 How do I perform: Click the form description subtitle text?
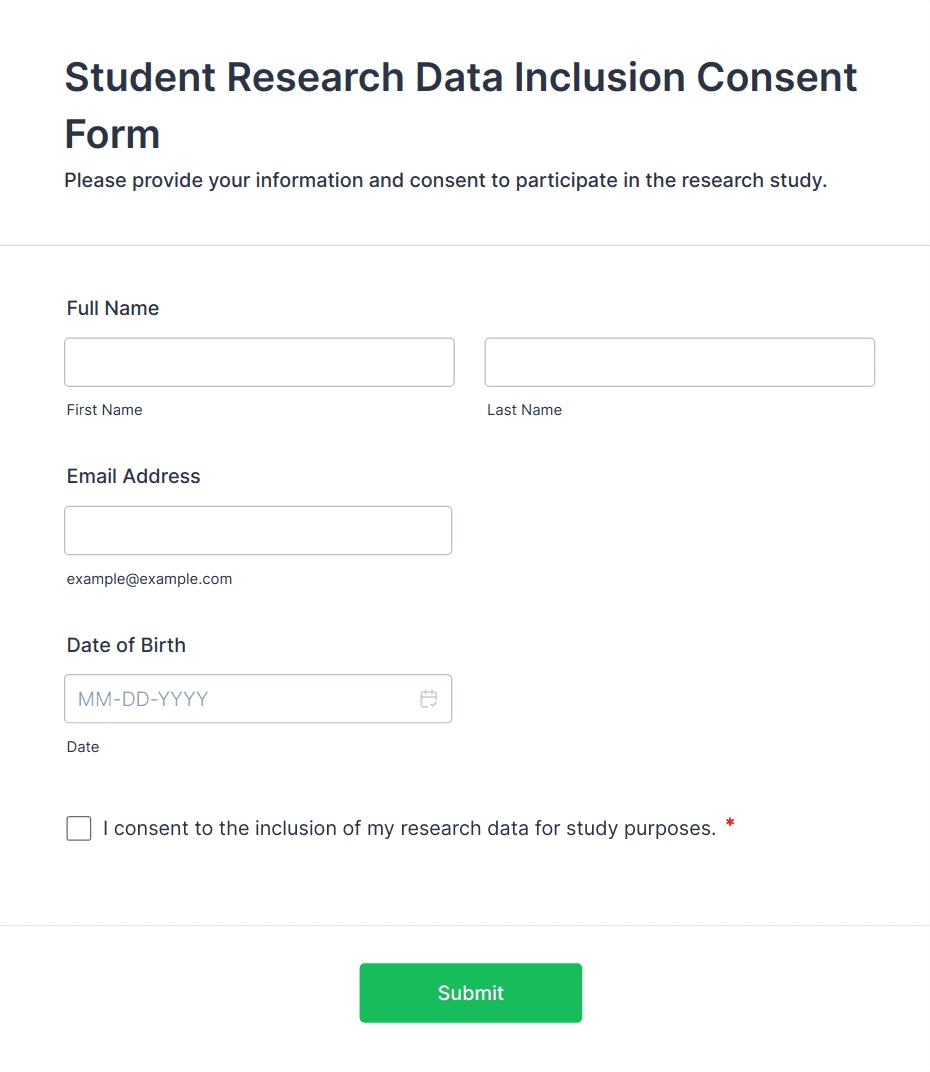click(x=445, y=181)
